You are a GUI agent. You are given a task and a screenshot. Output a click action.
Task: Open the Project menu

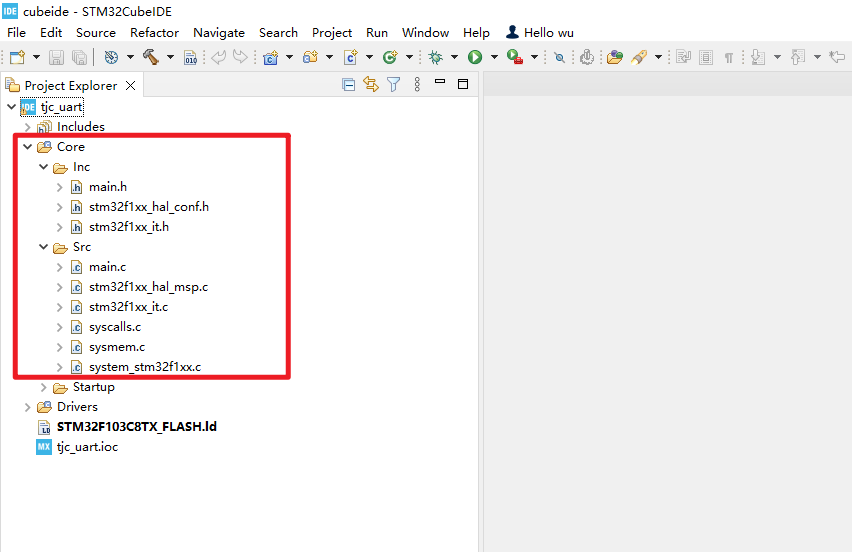coord(332,32)
